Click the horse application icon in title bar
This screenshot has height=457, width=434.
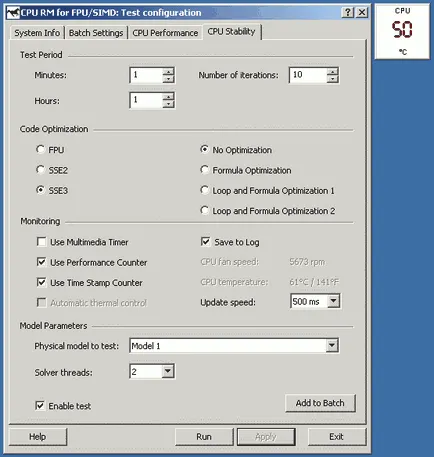[x=13, y=13]
